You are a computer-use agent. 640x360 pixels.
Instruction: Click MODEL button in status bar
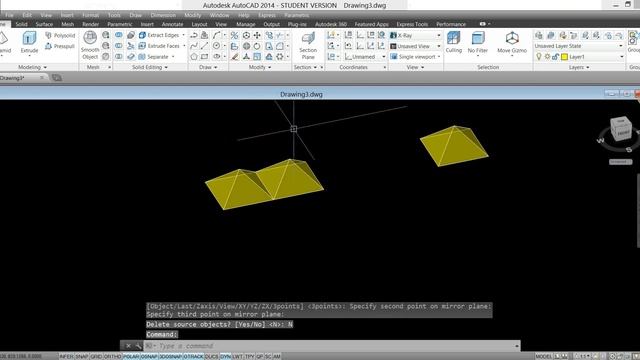(543, 356)
